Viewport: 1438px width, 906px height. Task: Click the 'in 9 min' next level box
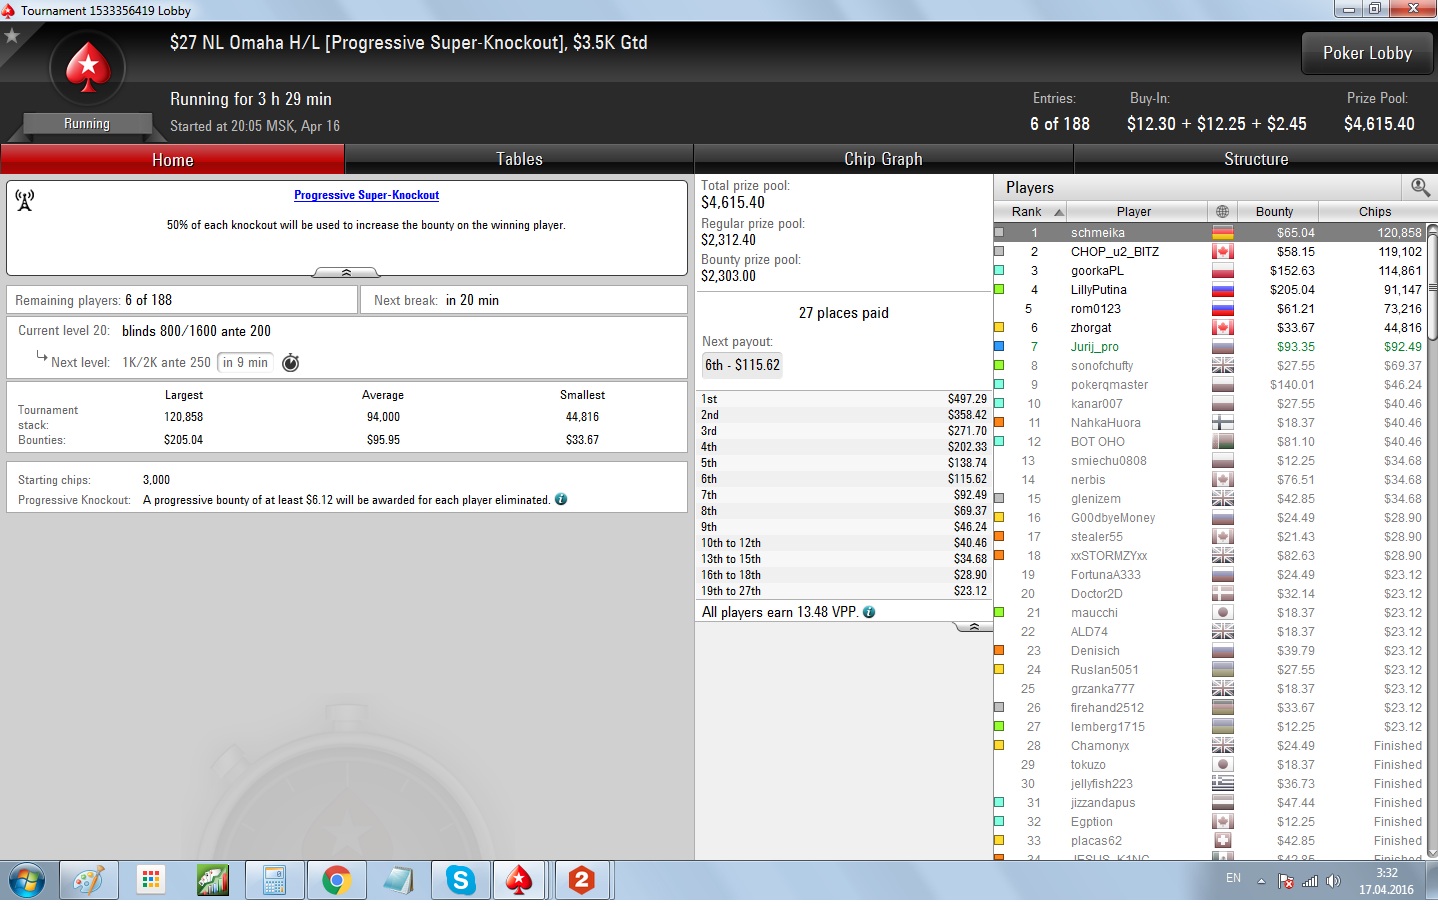tap(245, 363)
